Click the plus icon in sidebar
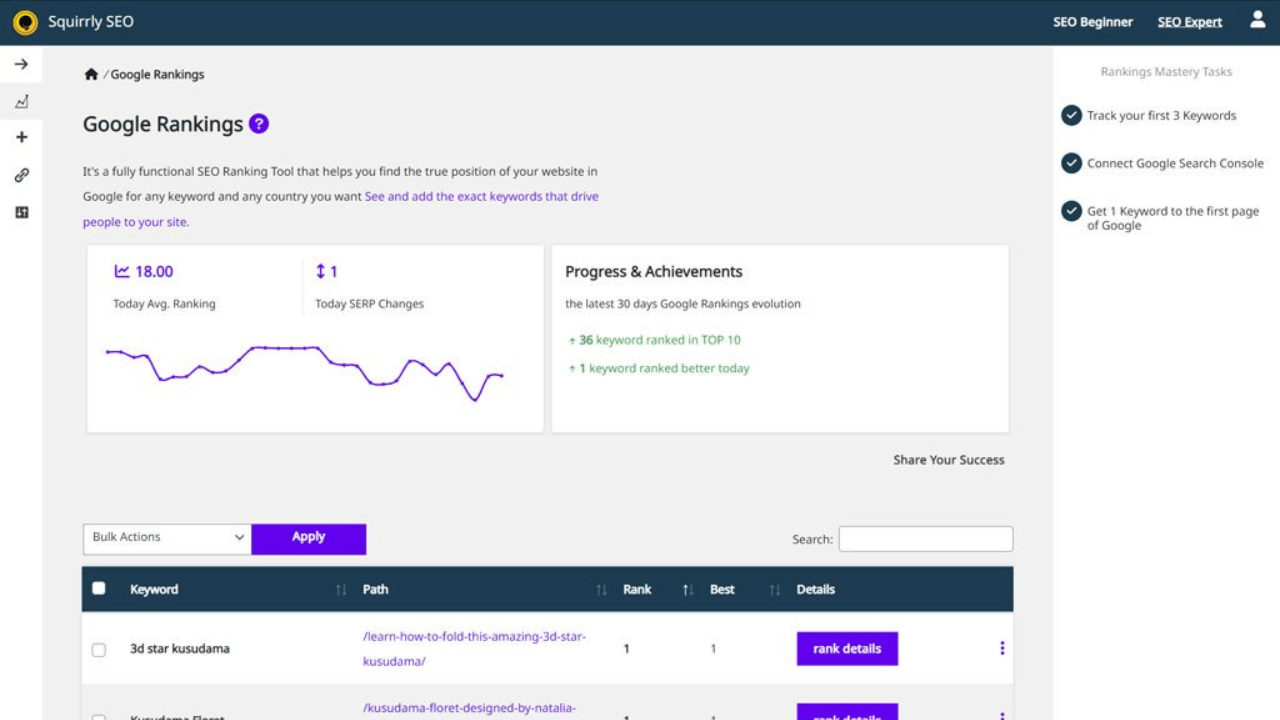 coord(21,137)
